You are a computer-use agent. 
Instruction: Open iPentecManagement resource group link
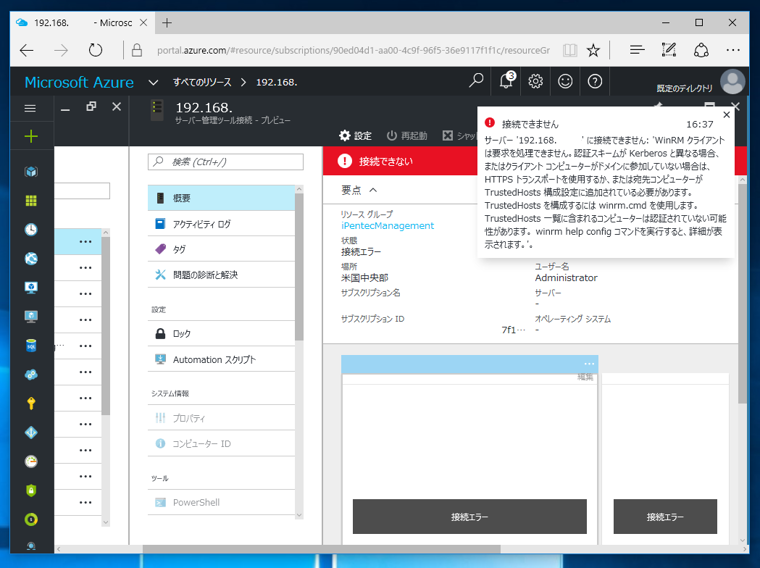387,226
